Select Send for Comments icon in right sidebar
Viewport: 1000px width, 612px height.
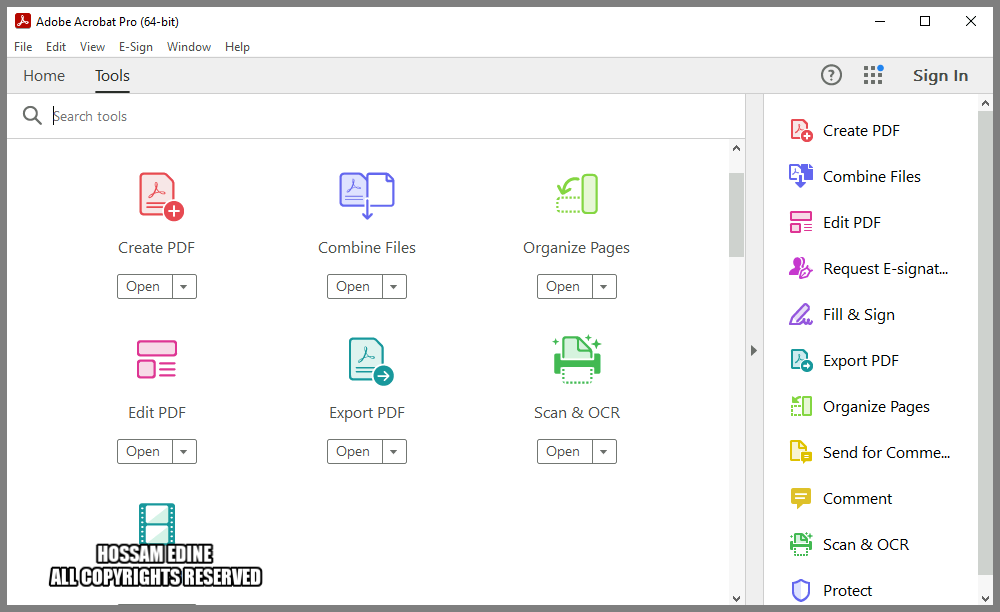pos(801,452)
